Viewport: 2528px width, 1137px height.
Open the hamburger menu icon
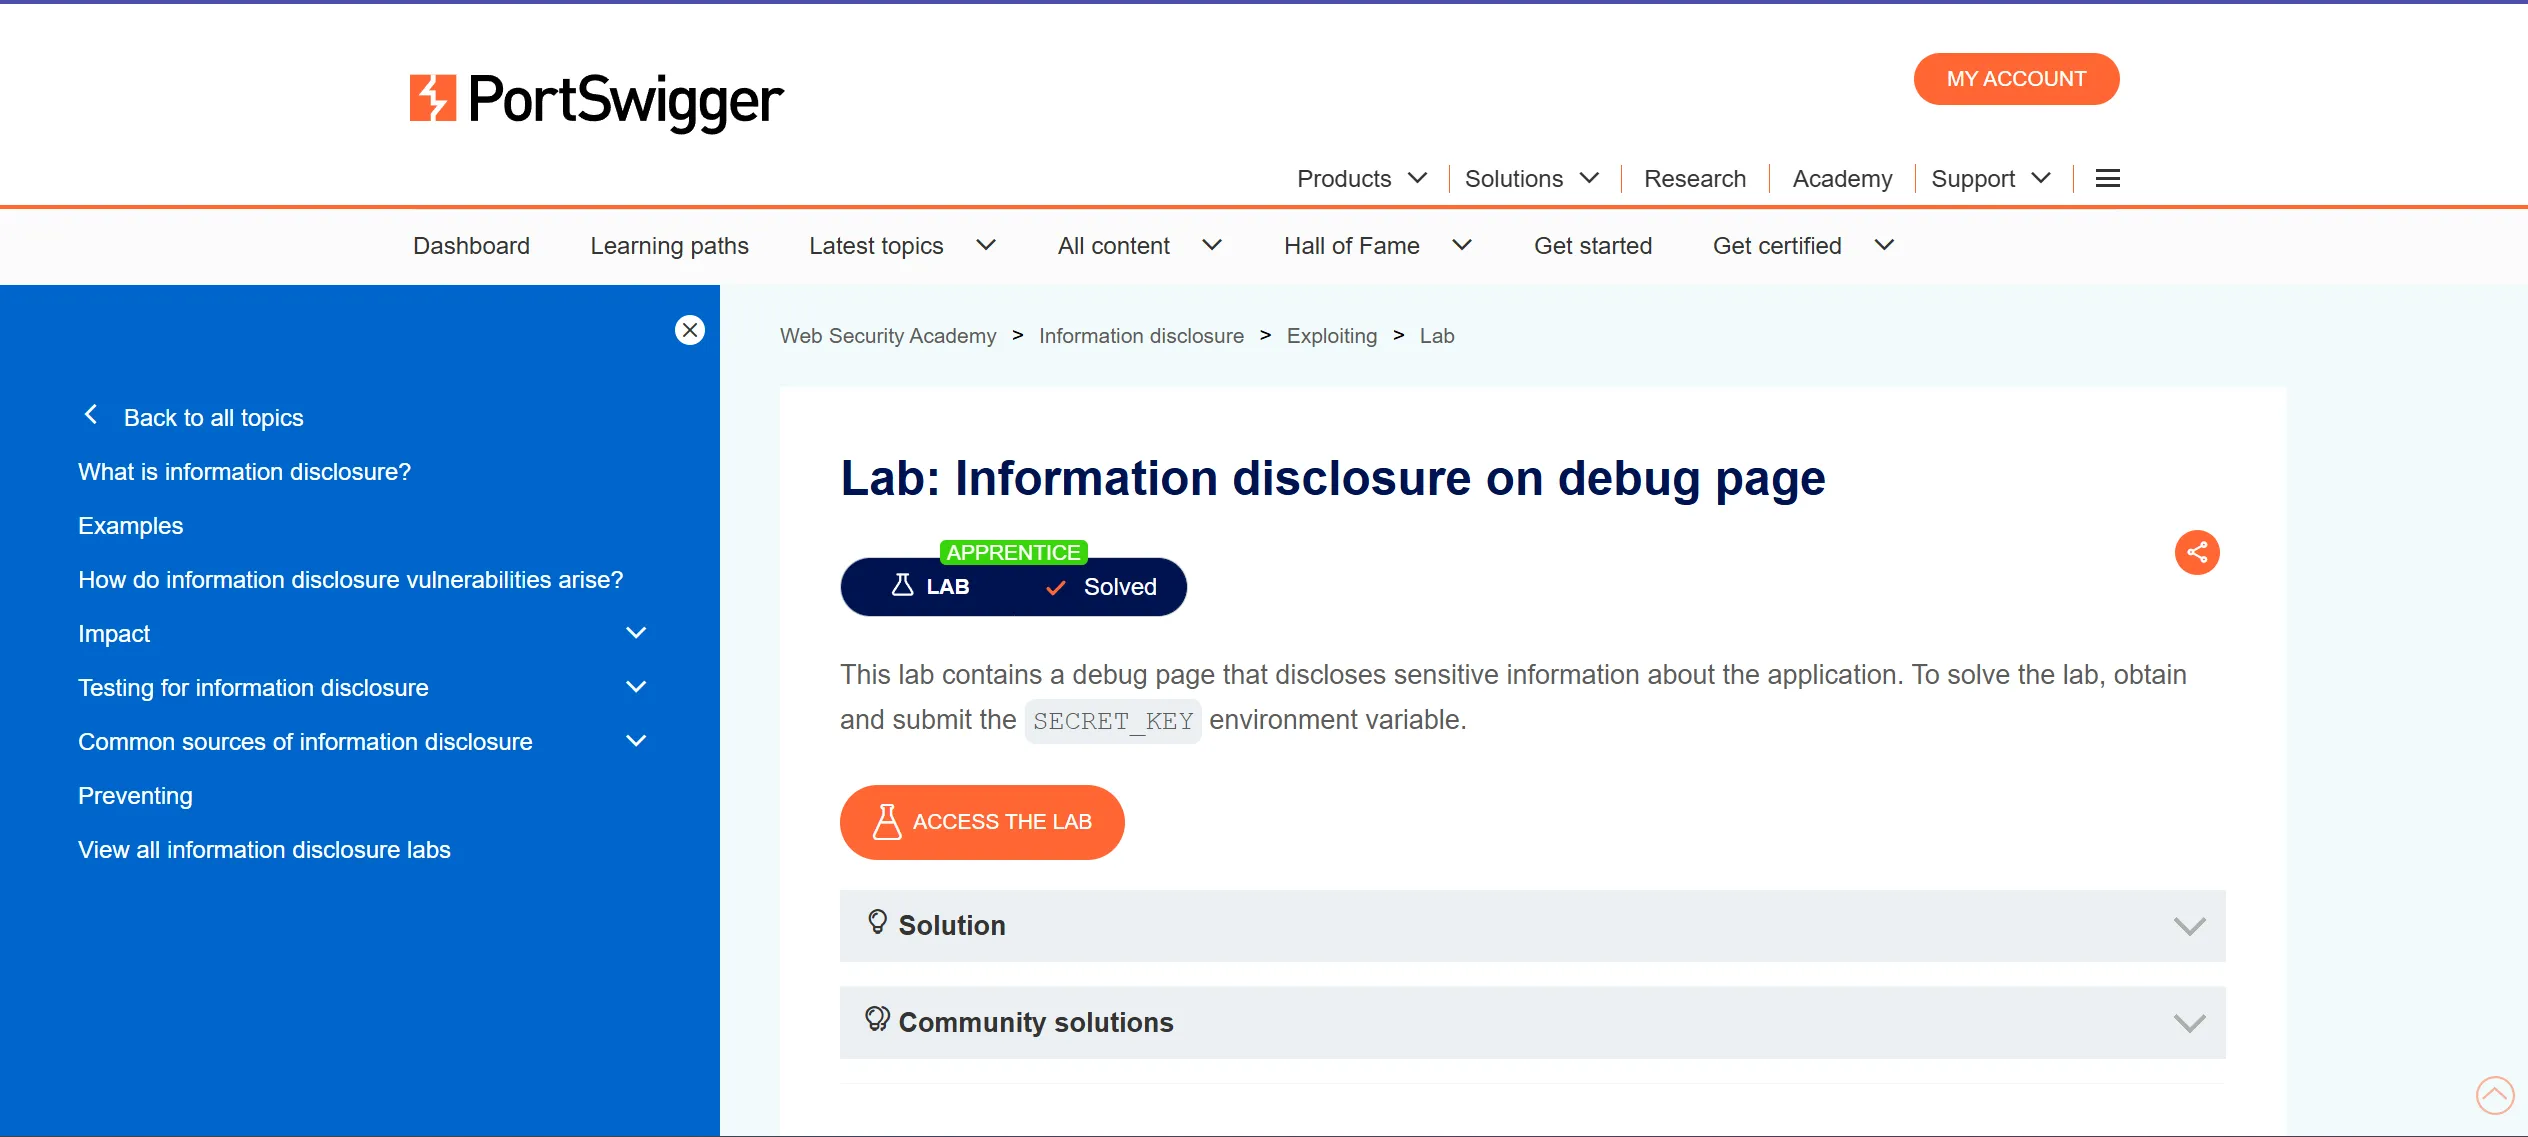2108,178
